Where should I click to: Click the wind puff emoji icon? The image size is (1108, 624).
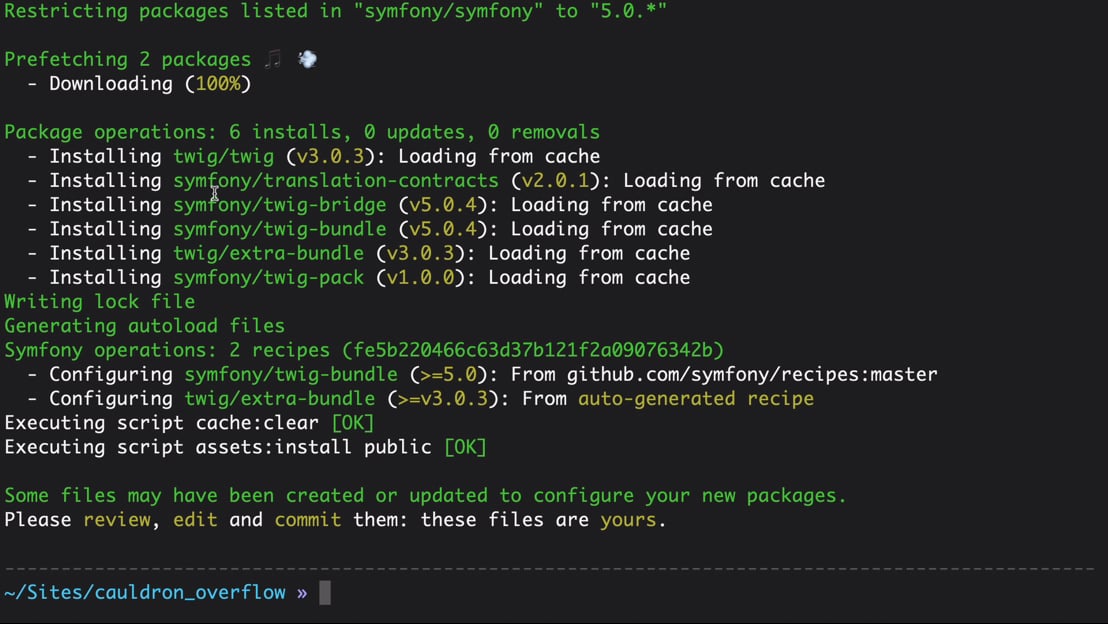308,60
